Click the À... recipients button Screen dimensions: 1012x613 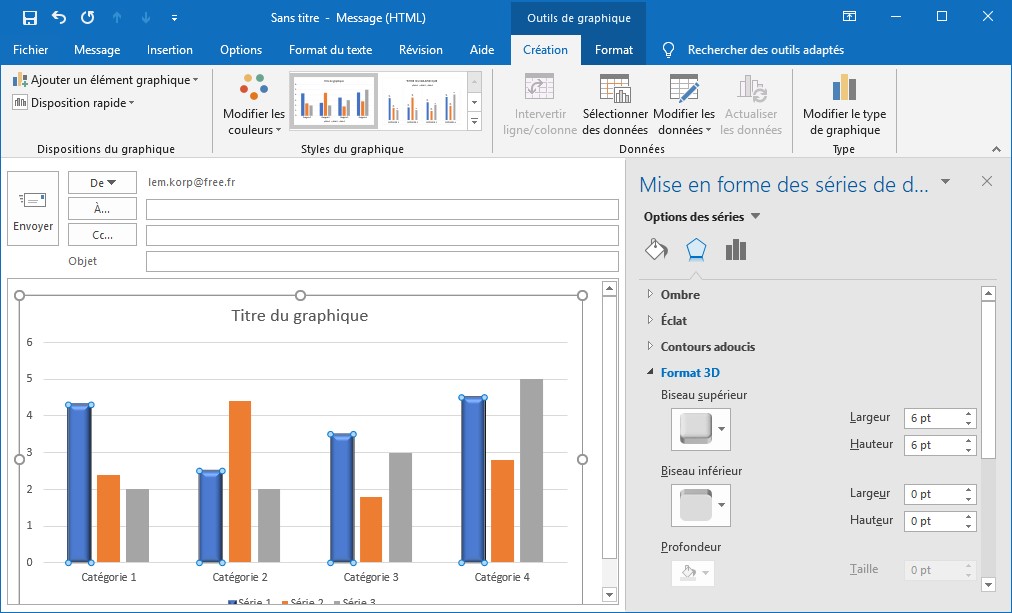click(x=102, y=209)
